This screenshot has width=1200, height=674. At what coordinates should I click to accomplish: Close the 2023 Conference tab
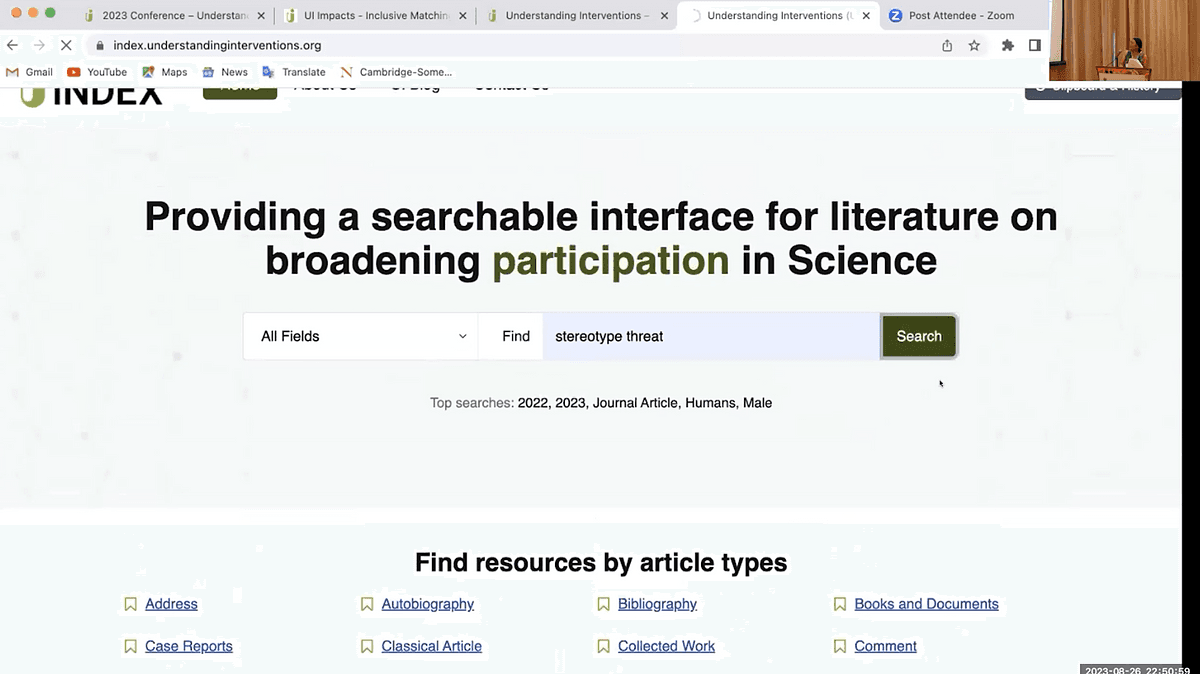(261, 15)
